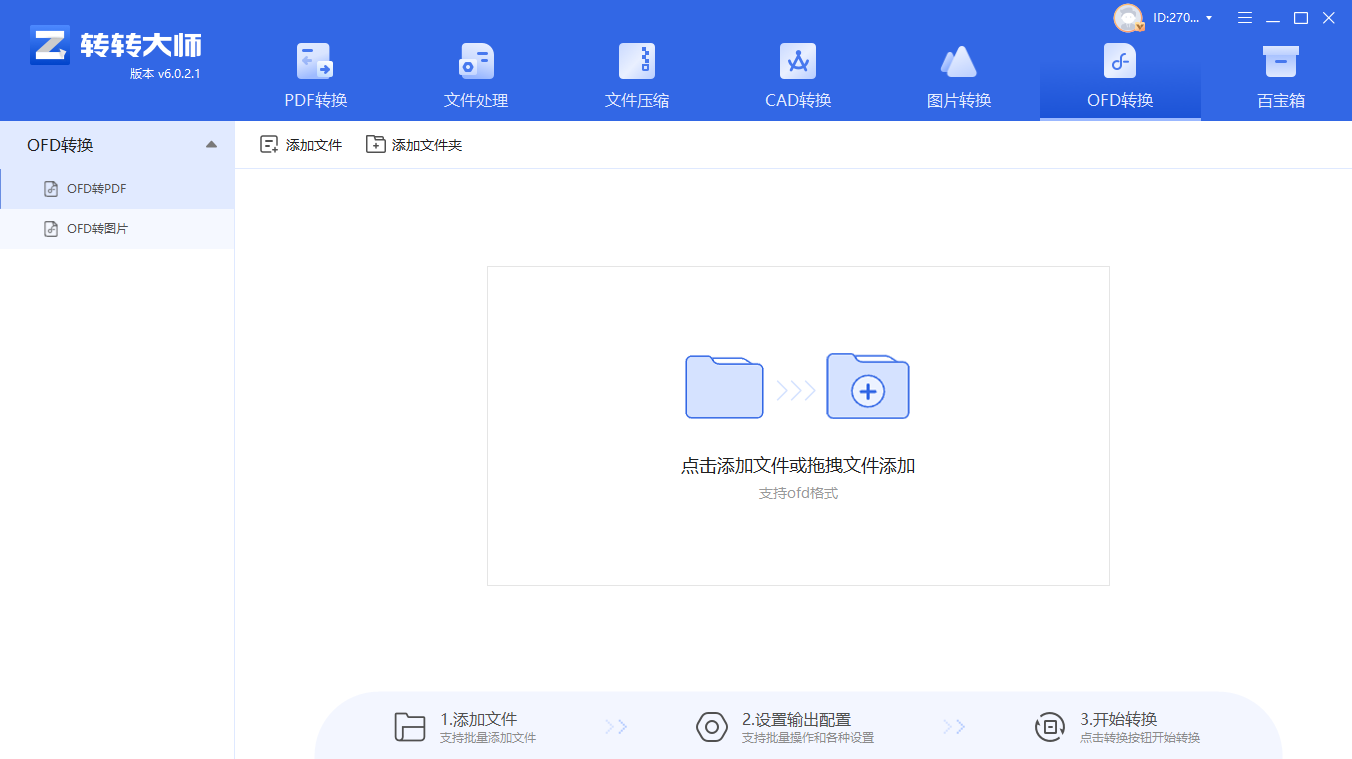
Task: Click the user avatar picture
Action: pyautogui.click(x=1129, y=17)
